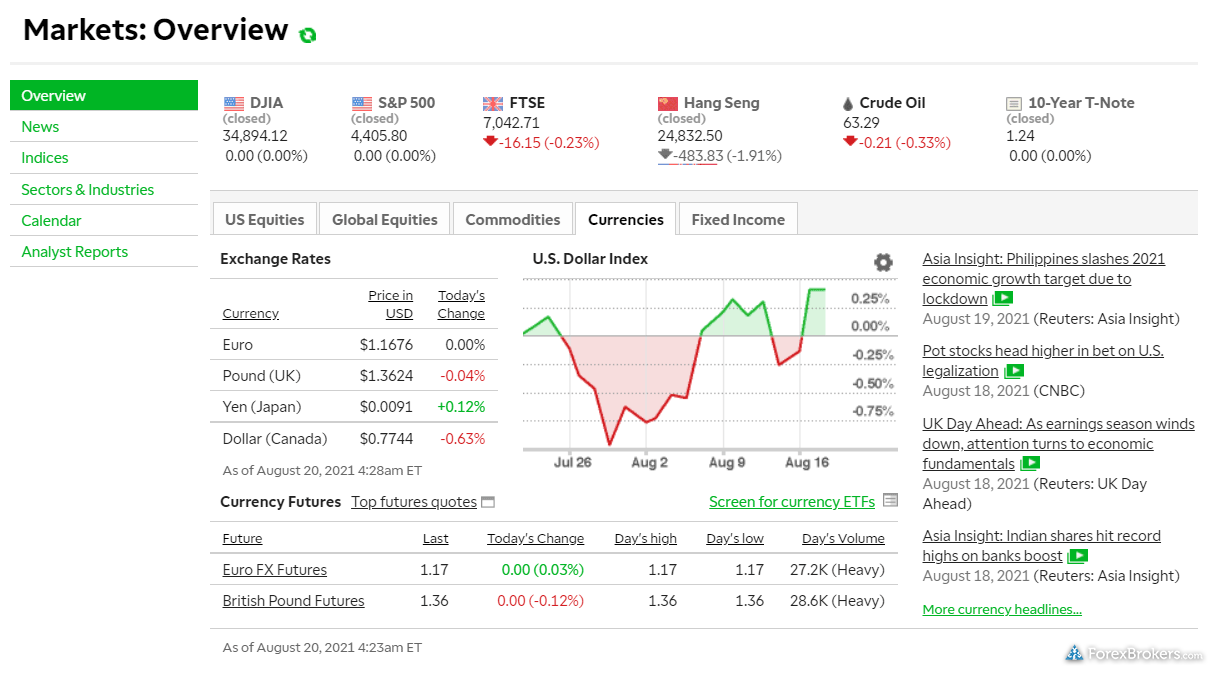Open the Top futures quotes link

(x=413, y=501)
